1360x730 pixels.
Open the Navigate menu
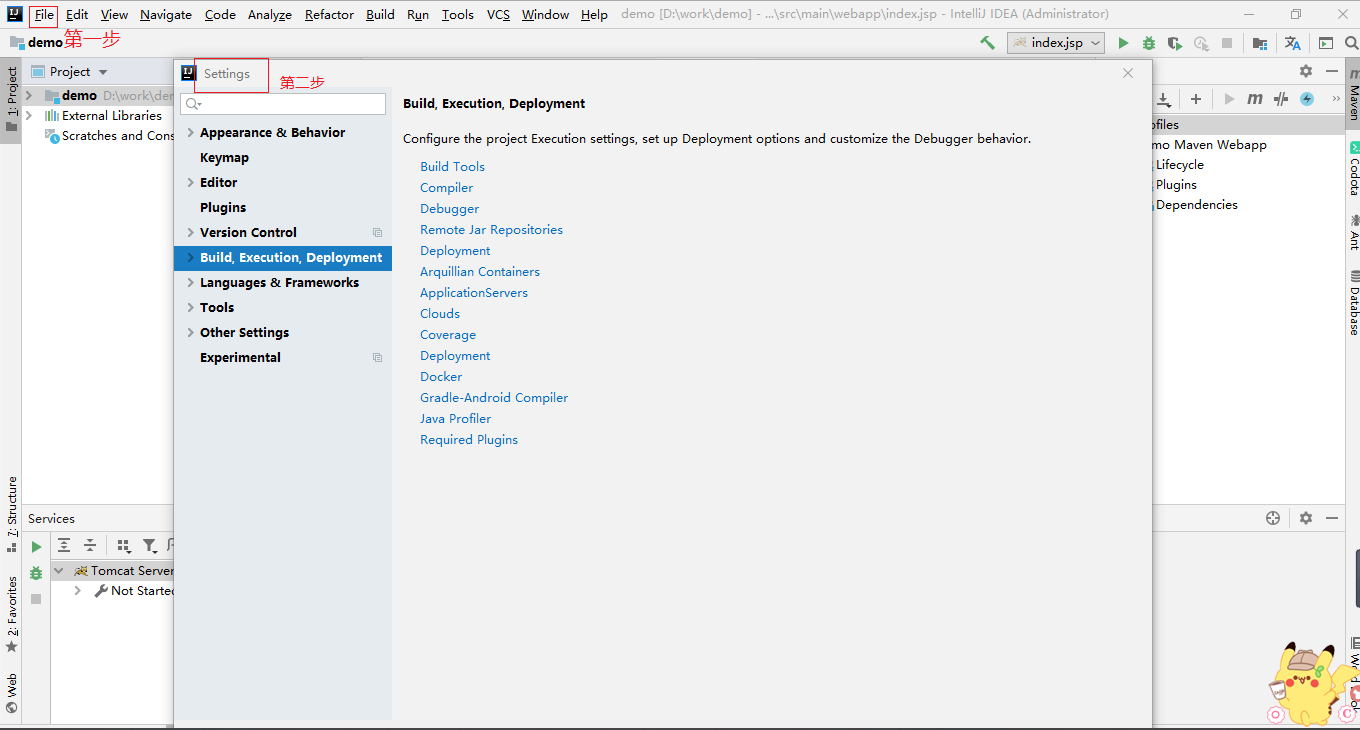click(x=166, y=14)
